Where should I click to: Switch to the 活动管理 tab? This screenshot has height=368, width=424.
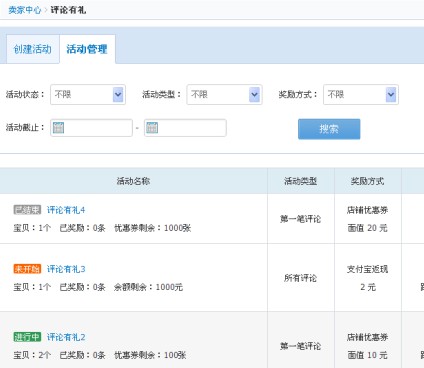point(87,49)
